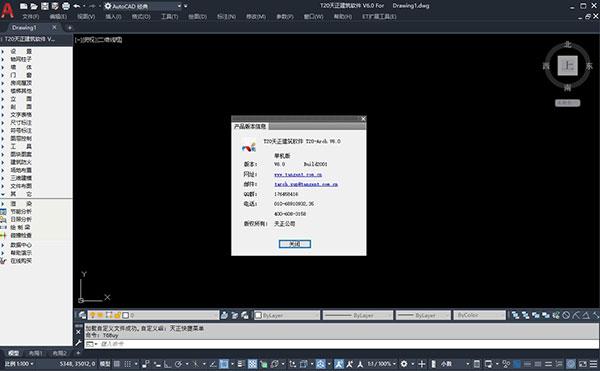
Task: Click the Undo arrow icon
Action: tap(77, 6)
